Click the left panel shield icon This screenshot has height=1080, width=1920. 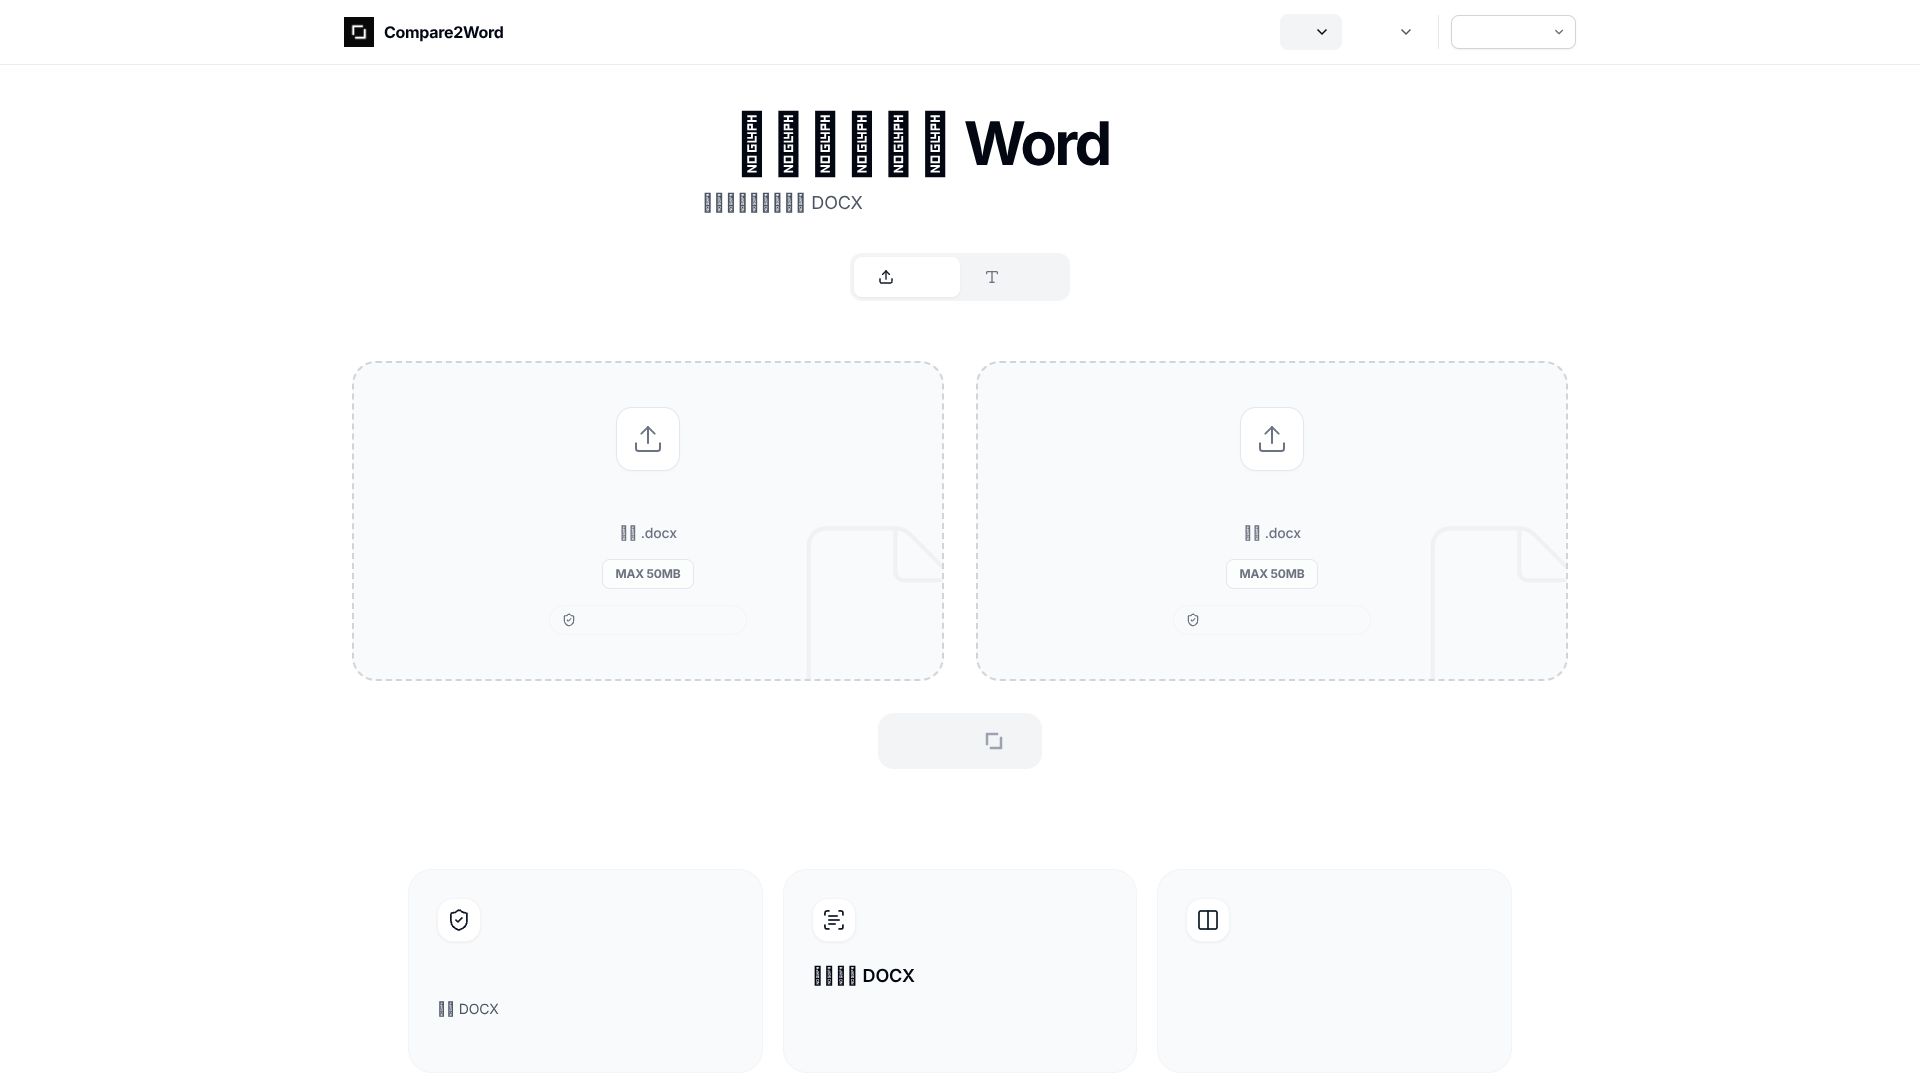(569, 620)
